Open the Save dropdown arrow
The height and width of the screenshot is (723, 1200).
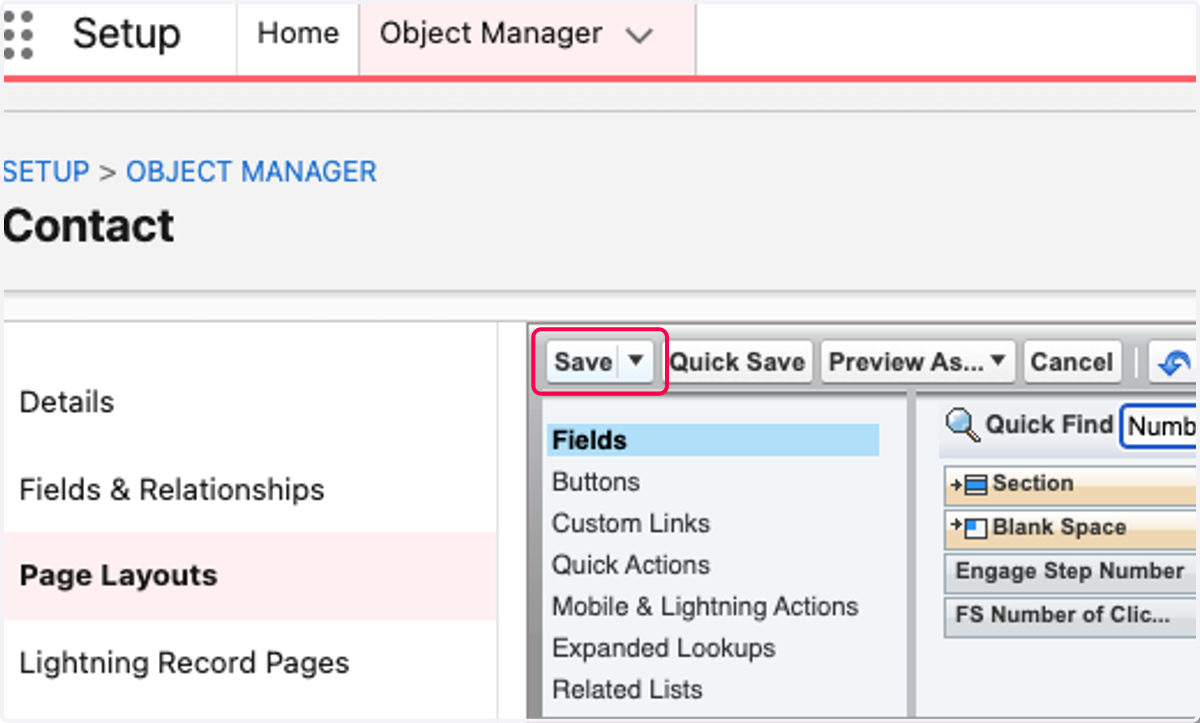(636, 361)
